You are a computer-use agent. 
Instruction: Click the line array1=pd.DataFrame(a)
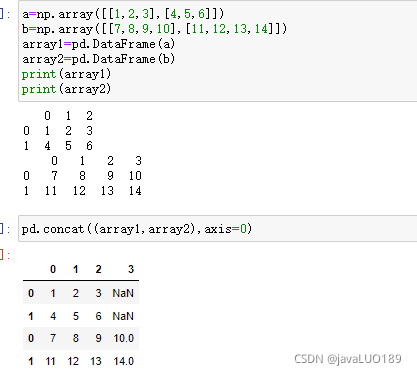click(98, 44)
